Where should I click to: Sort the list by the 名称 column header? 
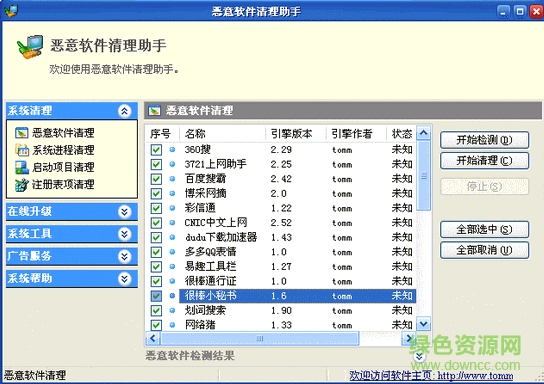pos(222,134)
